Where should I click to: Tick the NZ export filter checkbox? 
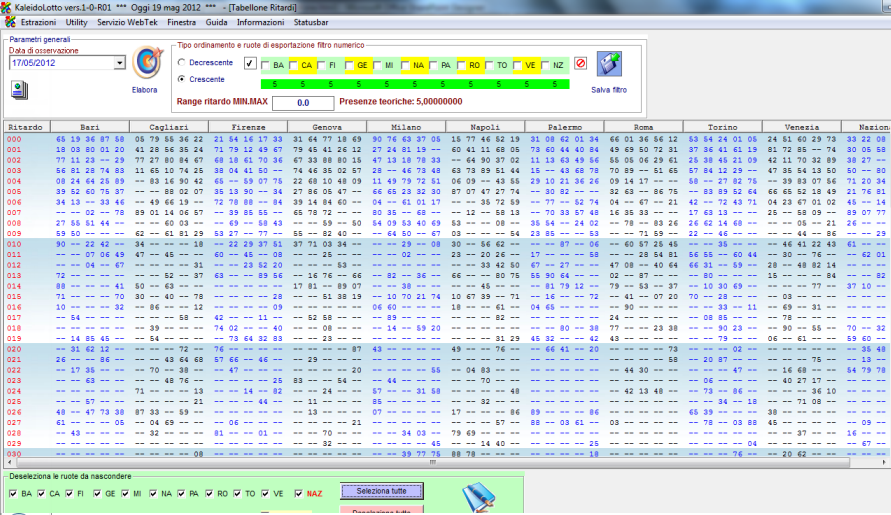[545, 65]
